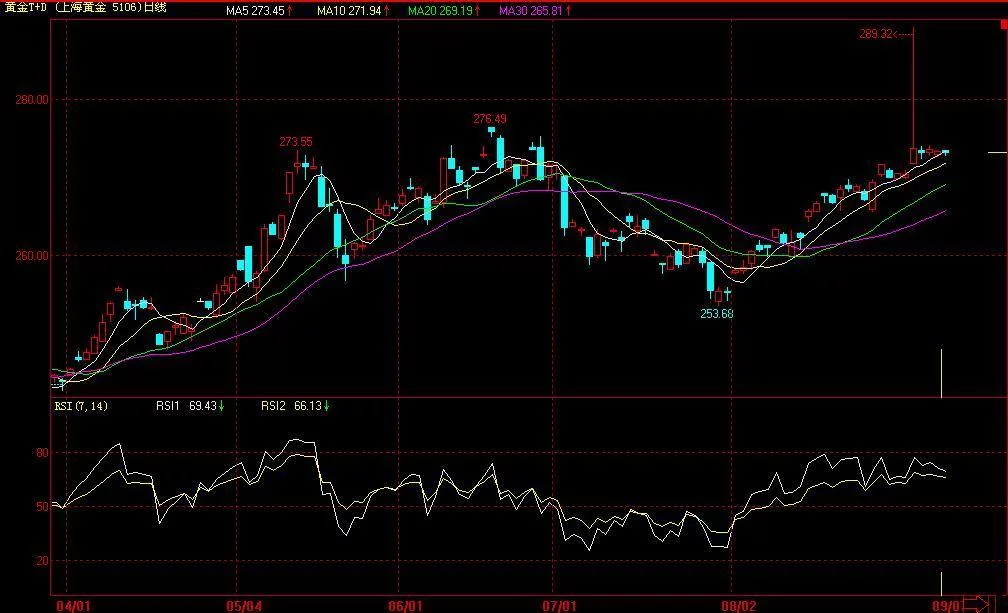
Task: Click the small red square at top-right corner
Action: coord(1004,24)
